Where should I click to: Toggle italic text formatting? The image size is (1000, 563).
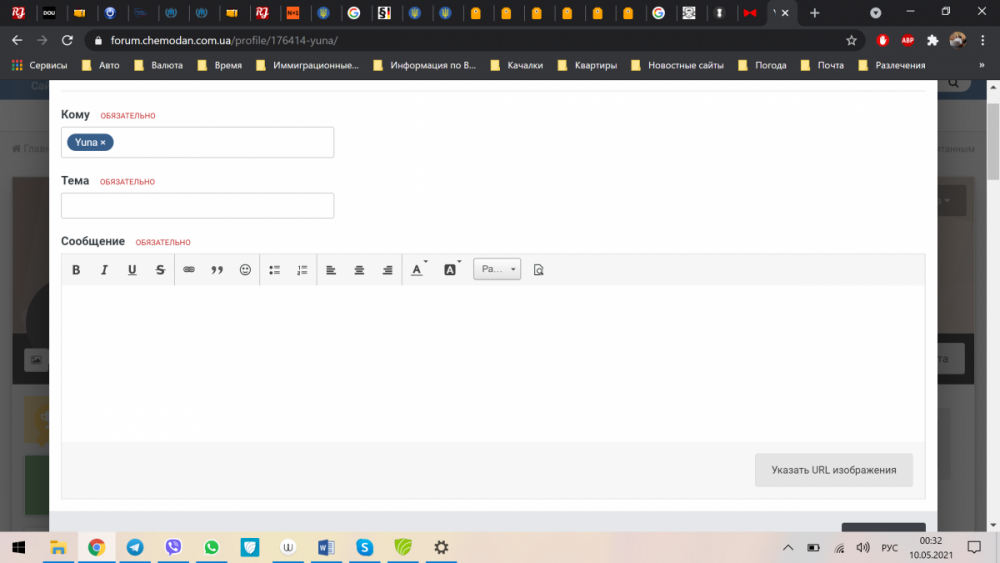point(104,270)
